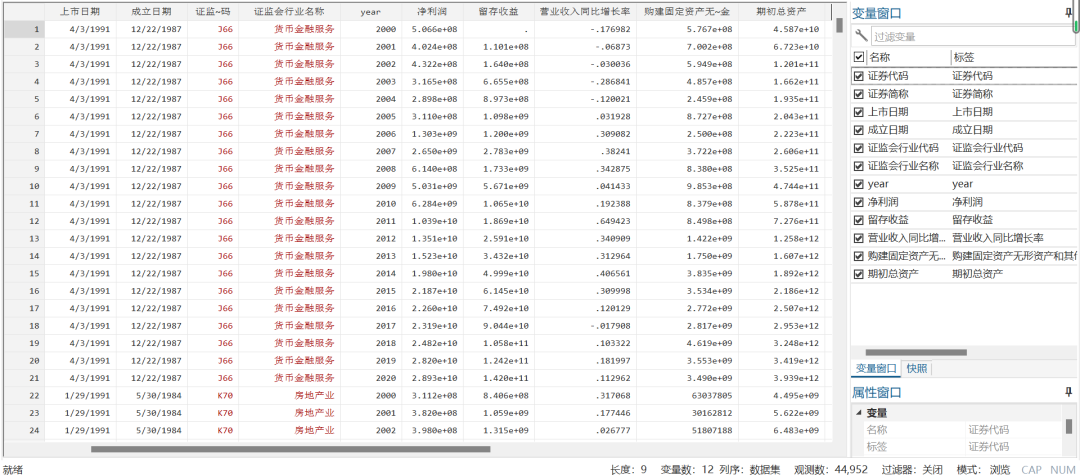Toggle the 净利润 variable checkbox
Image resolution: width=1080 pixels, height=476 pixels.
tap(858, 202)
